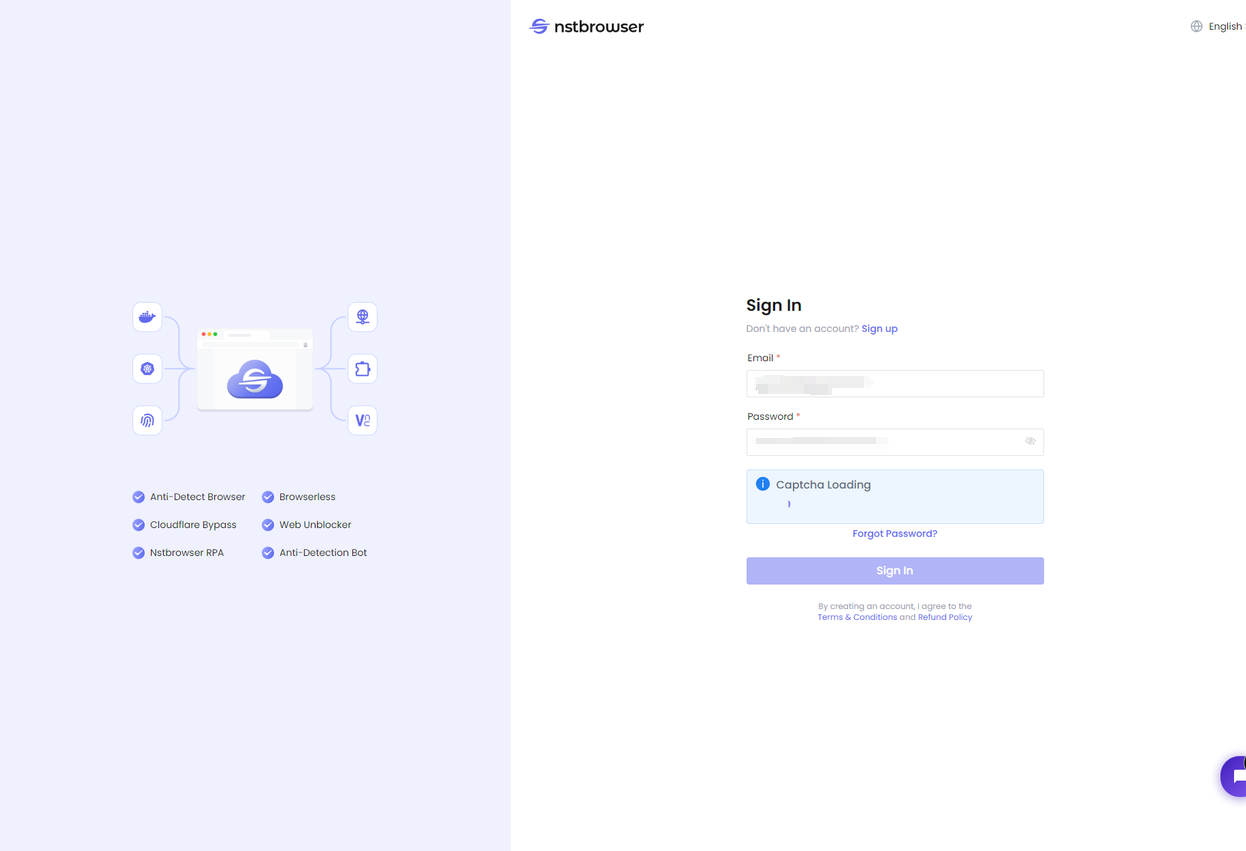Open the Sign up link
1246x851 pixels.
tap(879, 329)
